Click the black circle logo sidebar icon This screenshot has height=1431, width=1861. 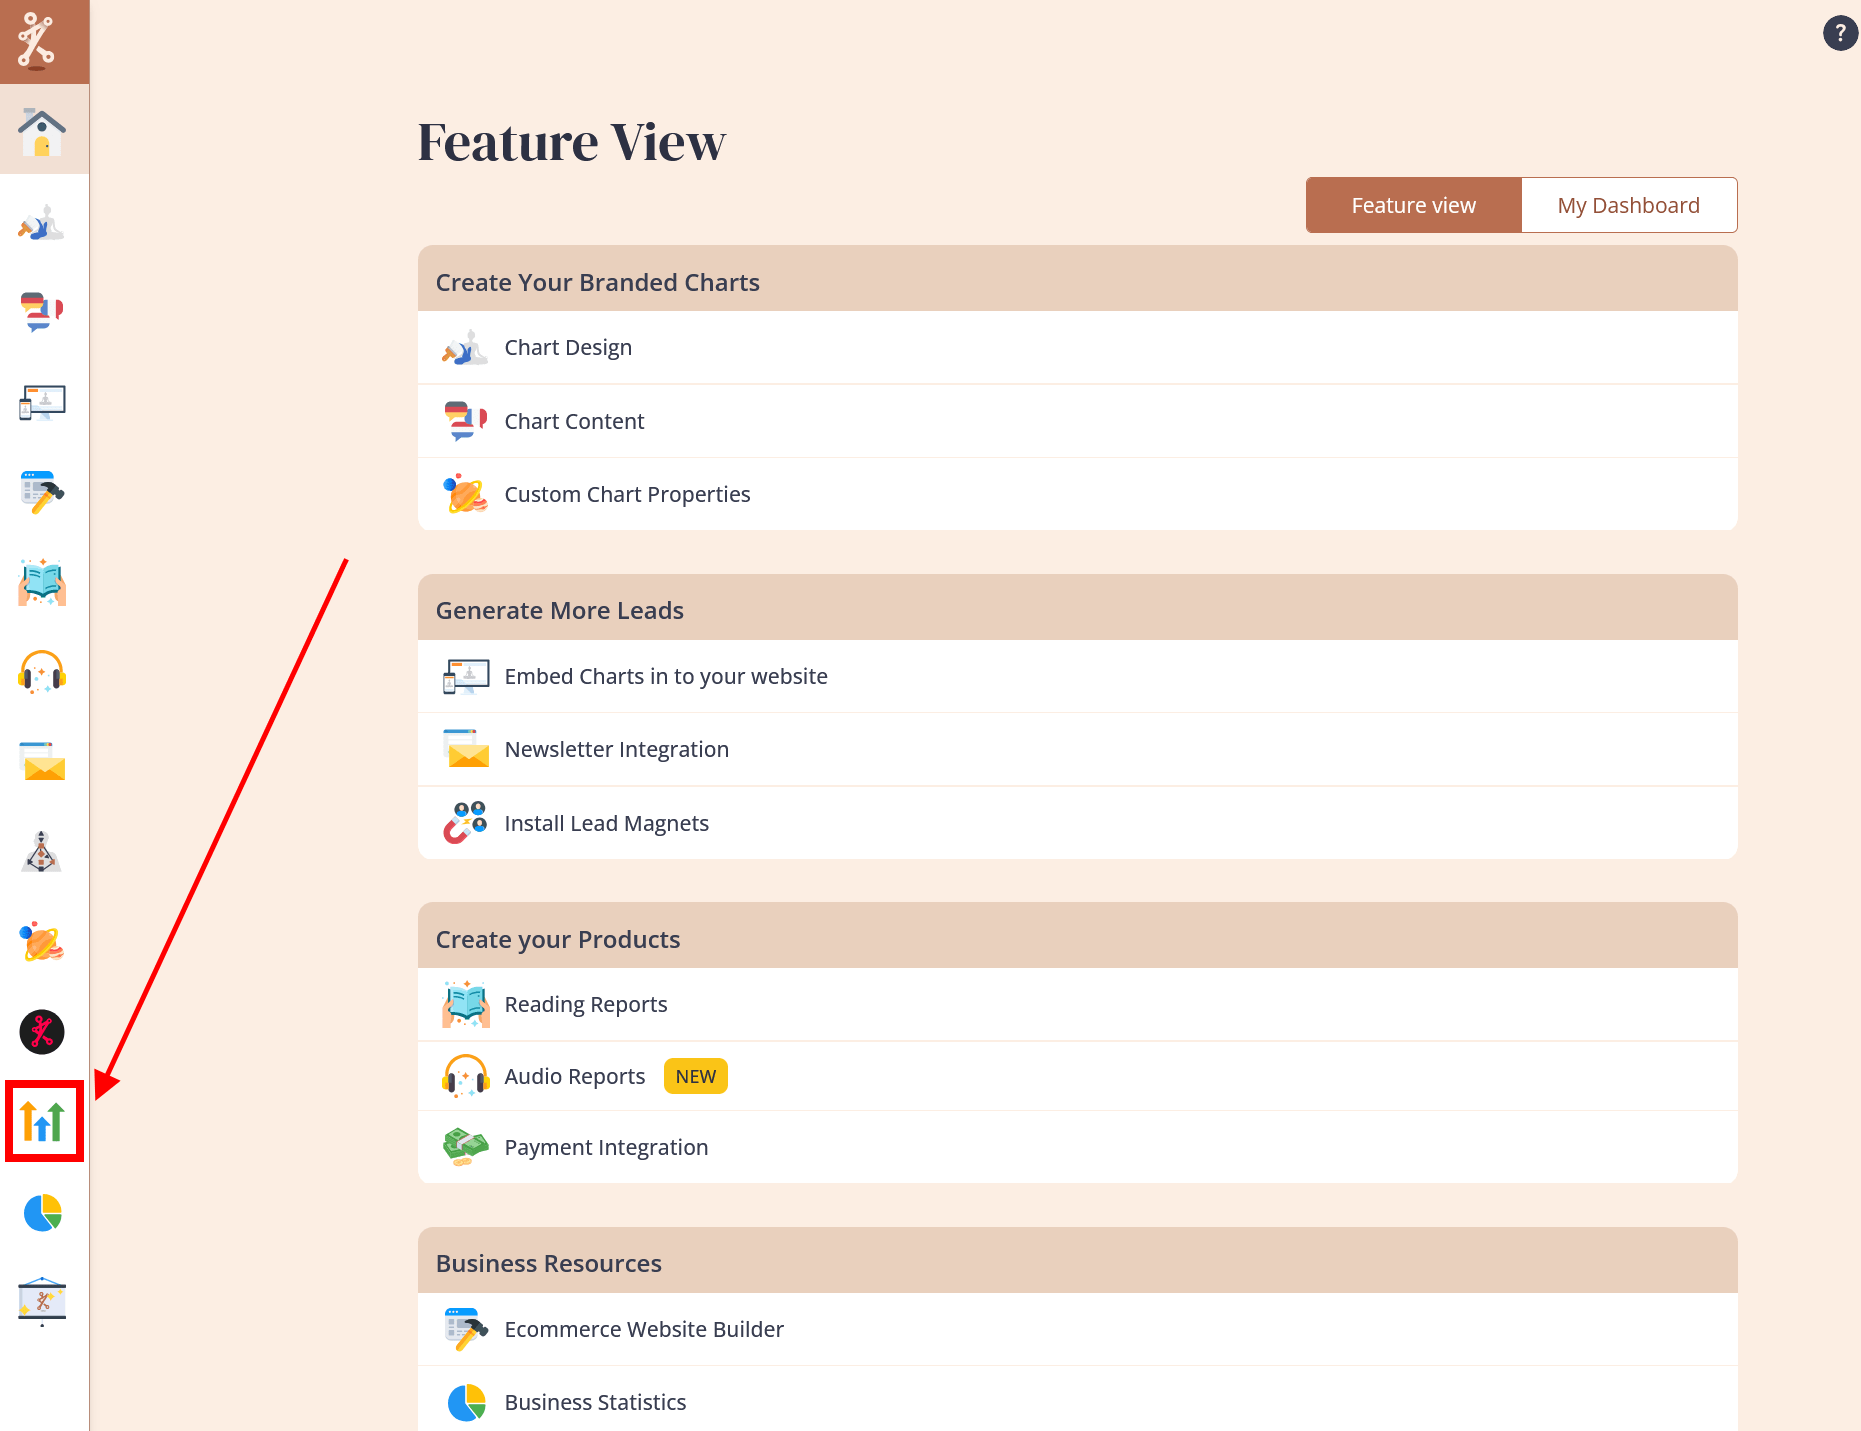pyautogui.click(x=42, y=1032)
